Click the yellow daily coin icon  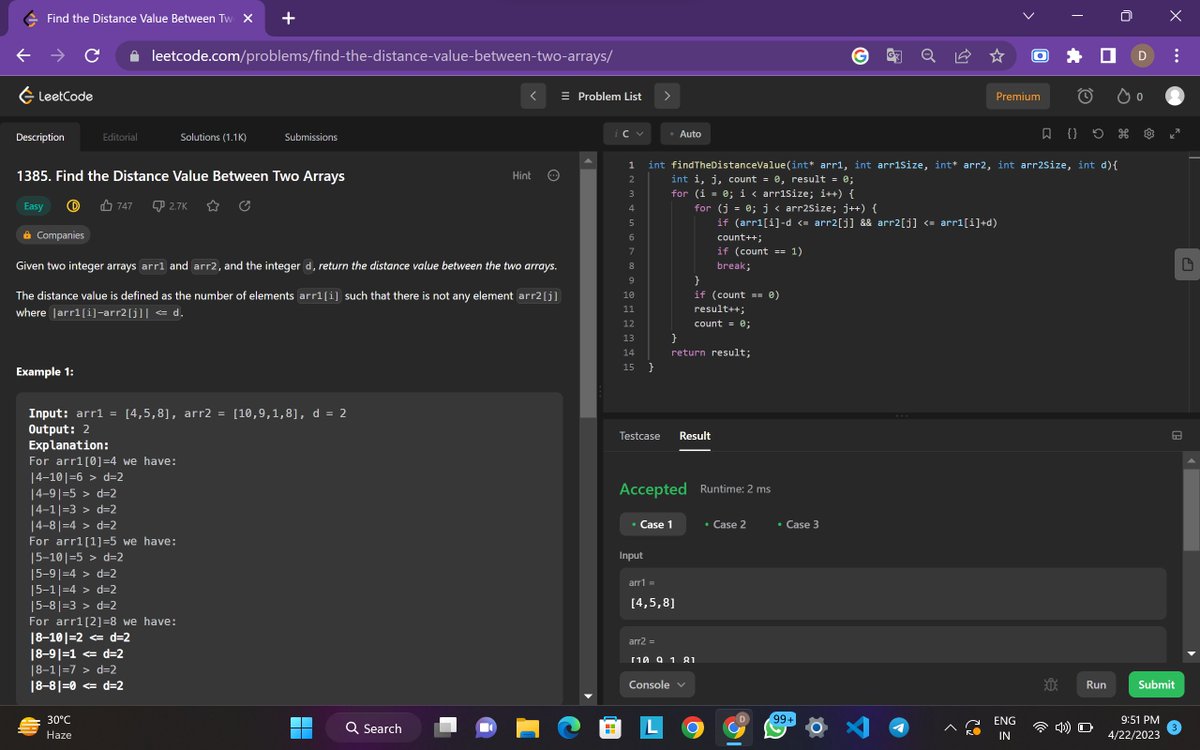pos(73,206)
